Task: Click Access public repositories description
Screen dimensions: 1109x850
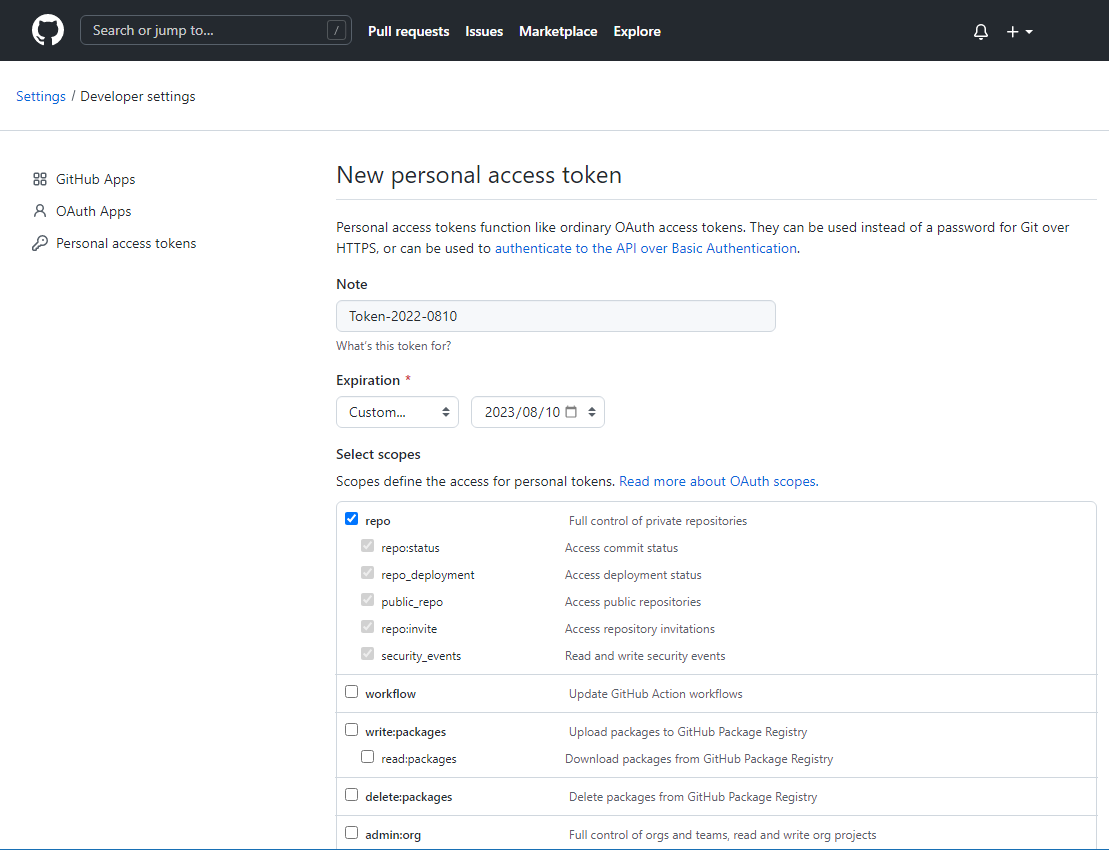Action: pos(633,602)
